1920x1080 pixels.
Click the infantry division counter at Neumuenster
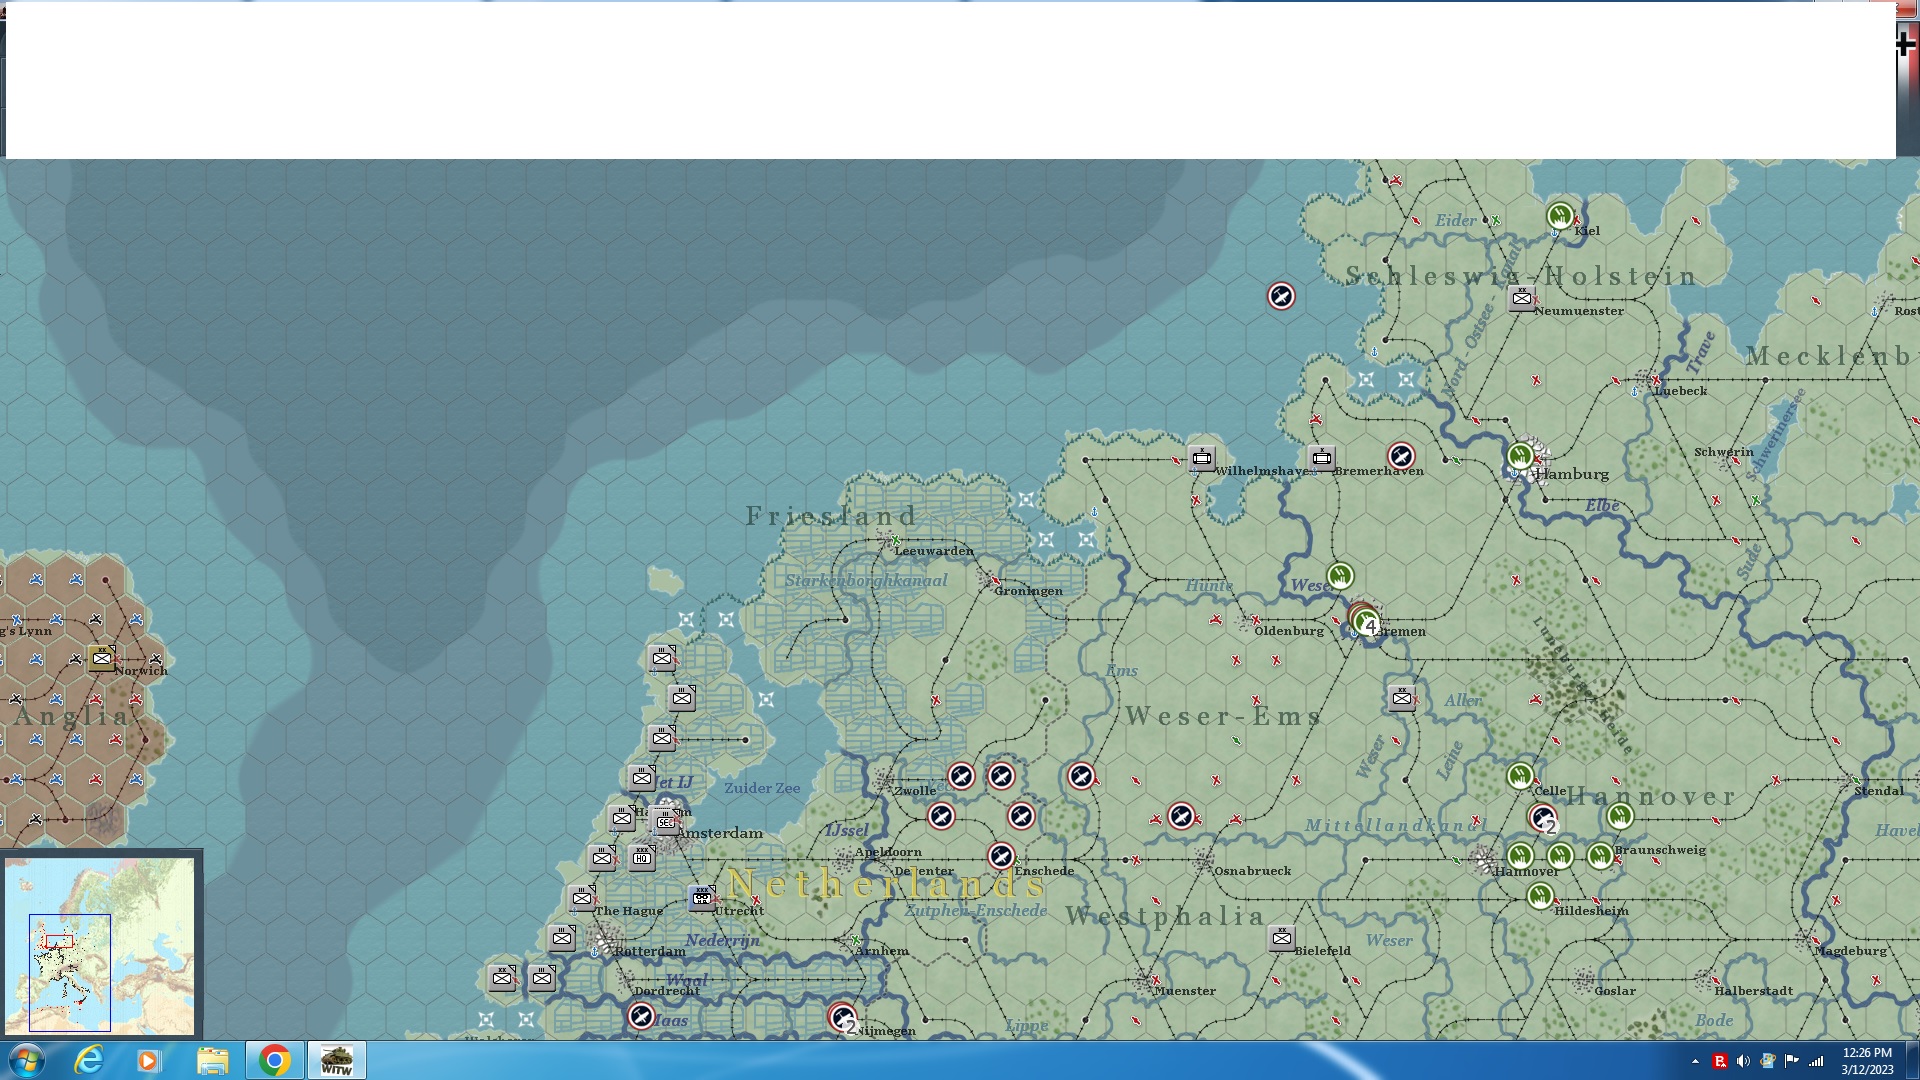click(x=1522, y=298)
